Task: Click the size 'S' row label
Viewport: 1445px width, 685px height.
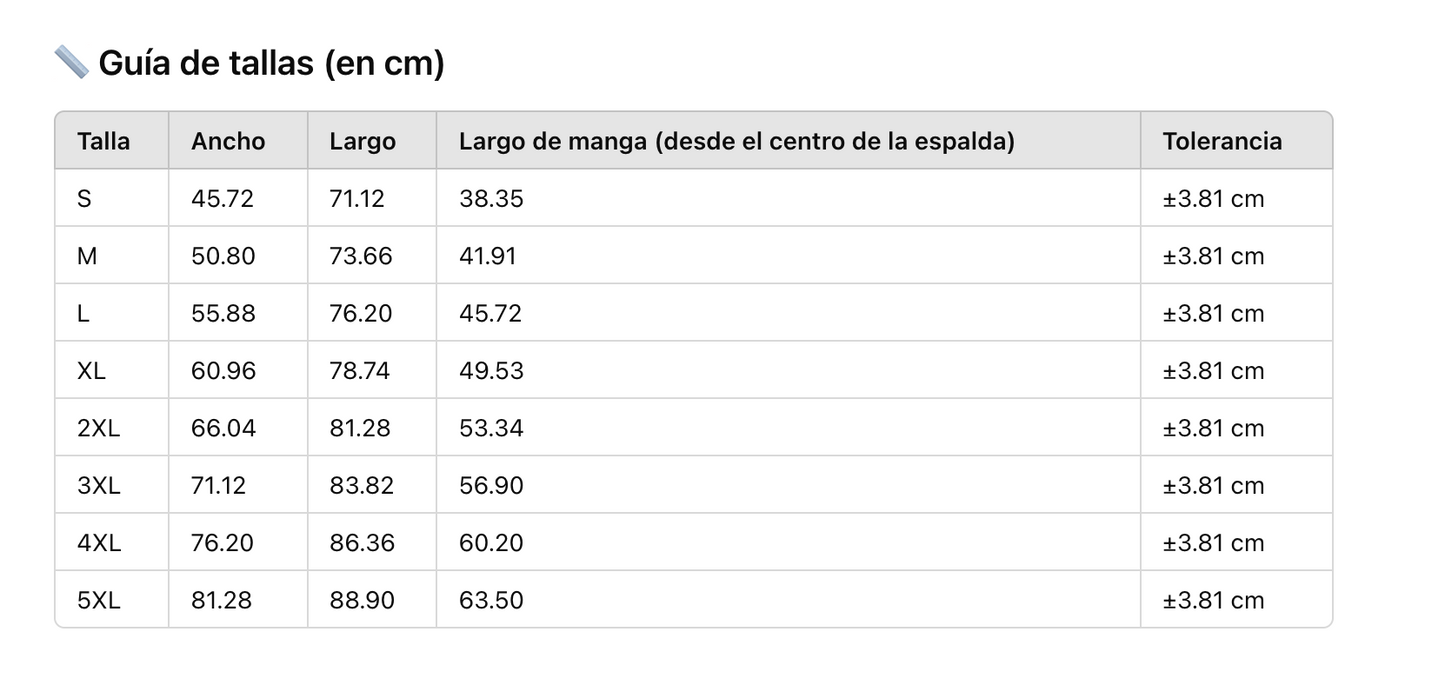Action: (84, 199)
